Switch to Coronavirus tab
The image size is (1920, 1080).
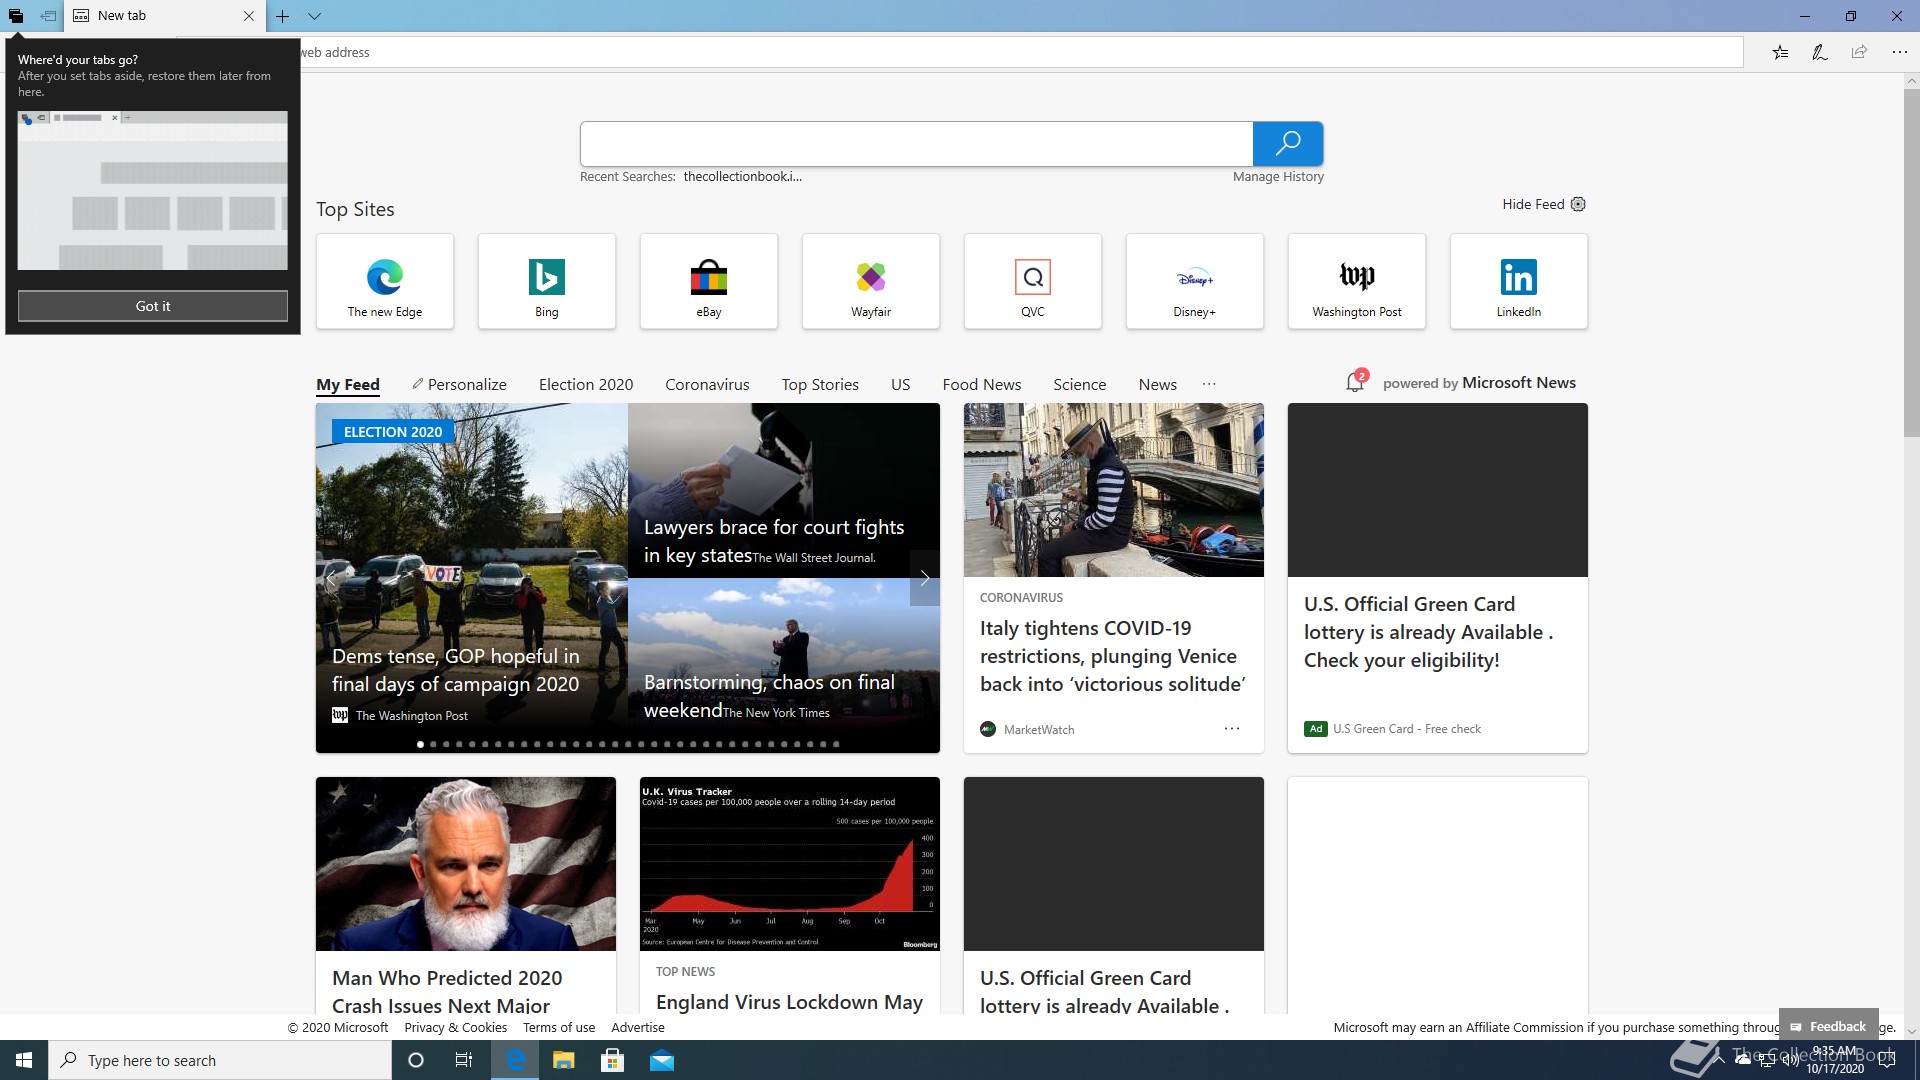[x=707, y=385]
